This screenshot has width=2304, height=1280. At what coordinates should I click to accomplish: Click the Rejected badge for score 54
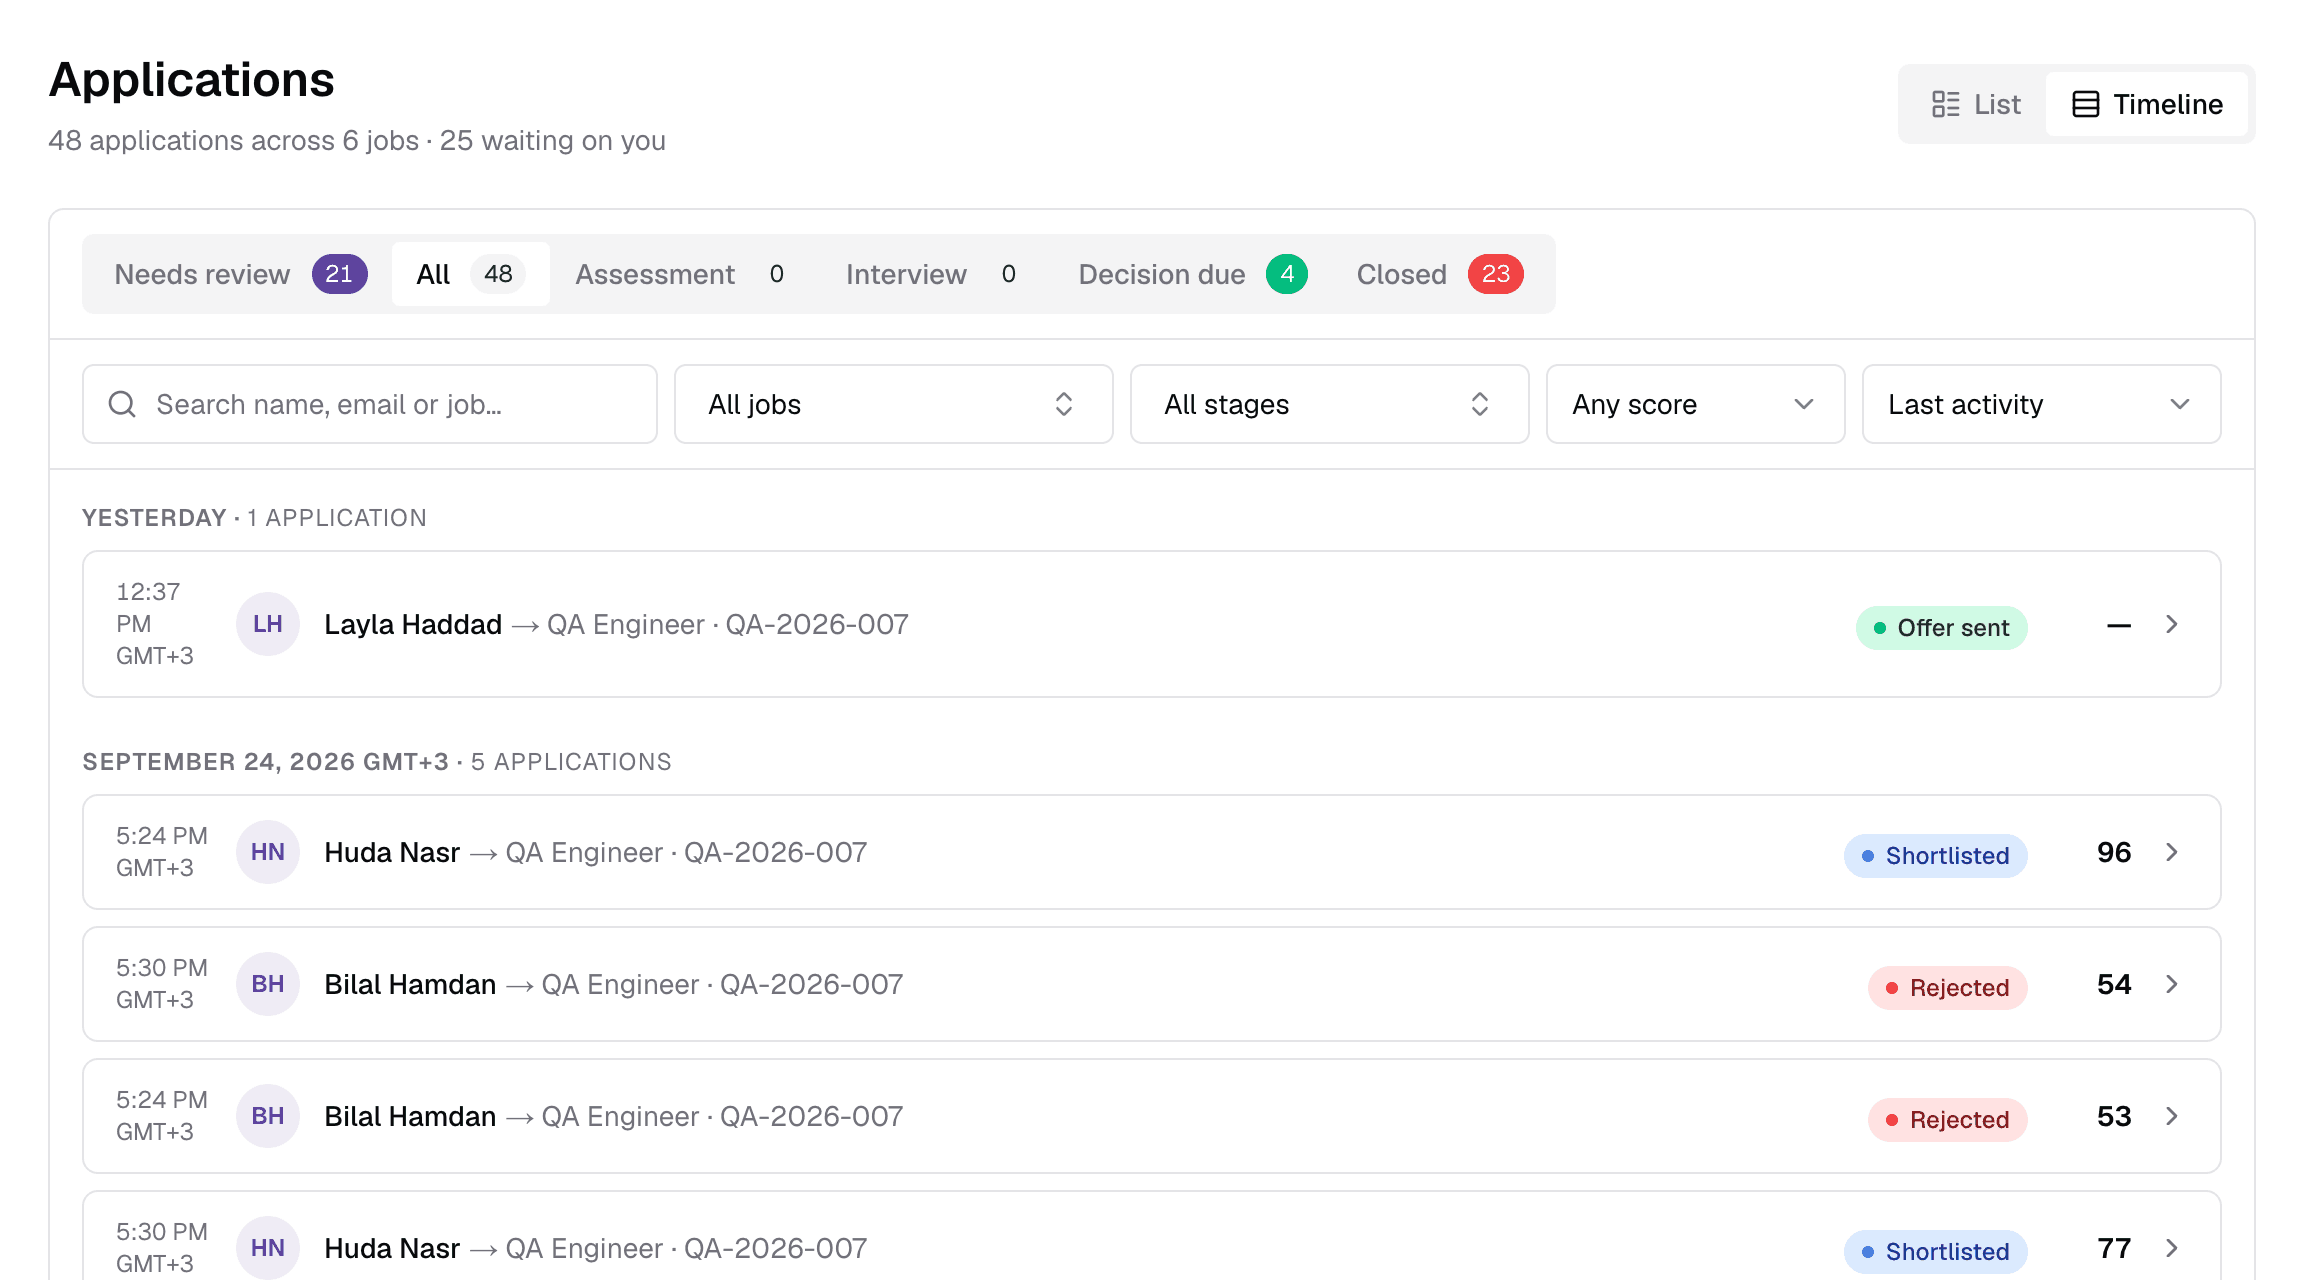(x=1947, y=988)
